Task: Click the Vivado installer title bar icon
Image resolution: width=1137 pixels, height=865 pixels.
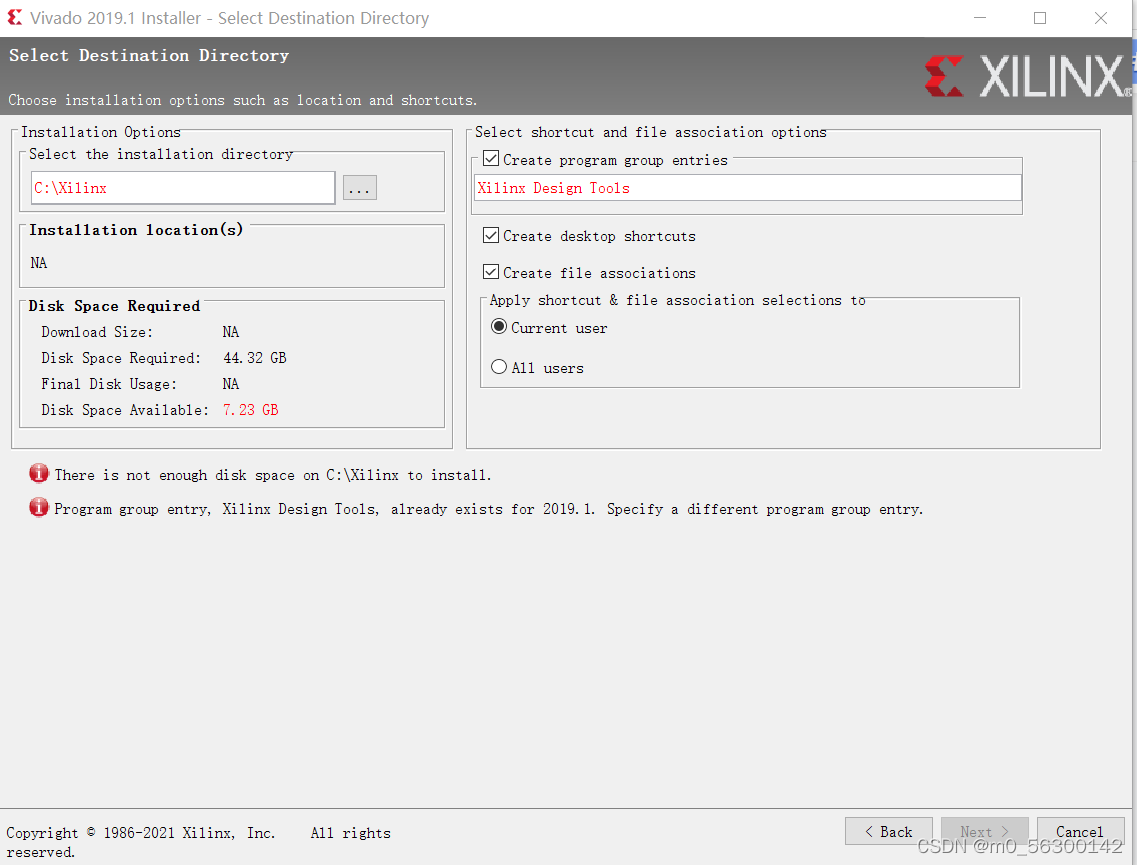Action: pyautogui.click(x=15, y=17)
